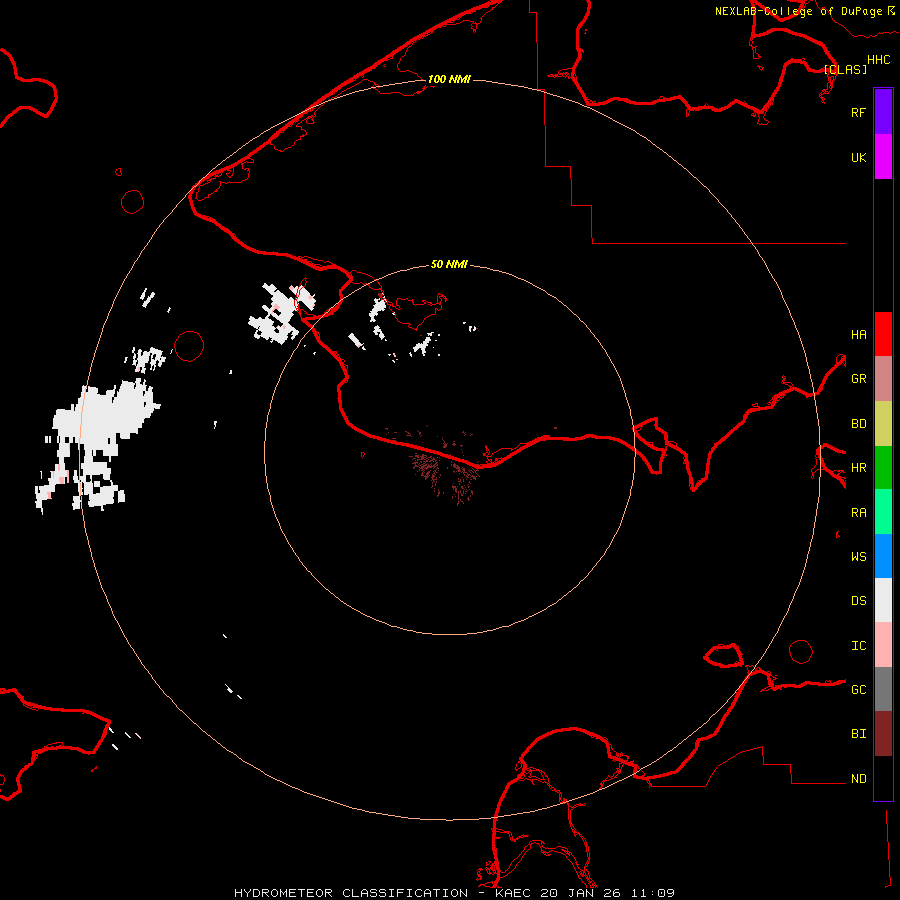Click the GR legend color swatch

click(883, 379)
